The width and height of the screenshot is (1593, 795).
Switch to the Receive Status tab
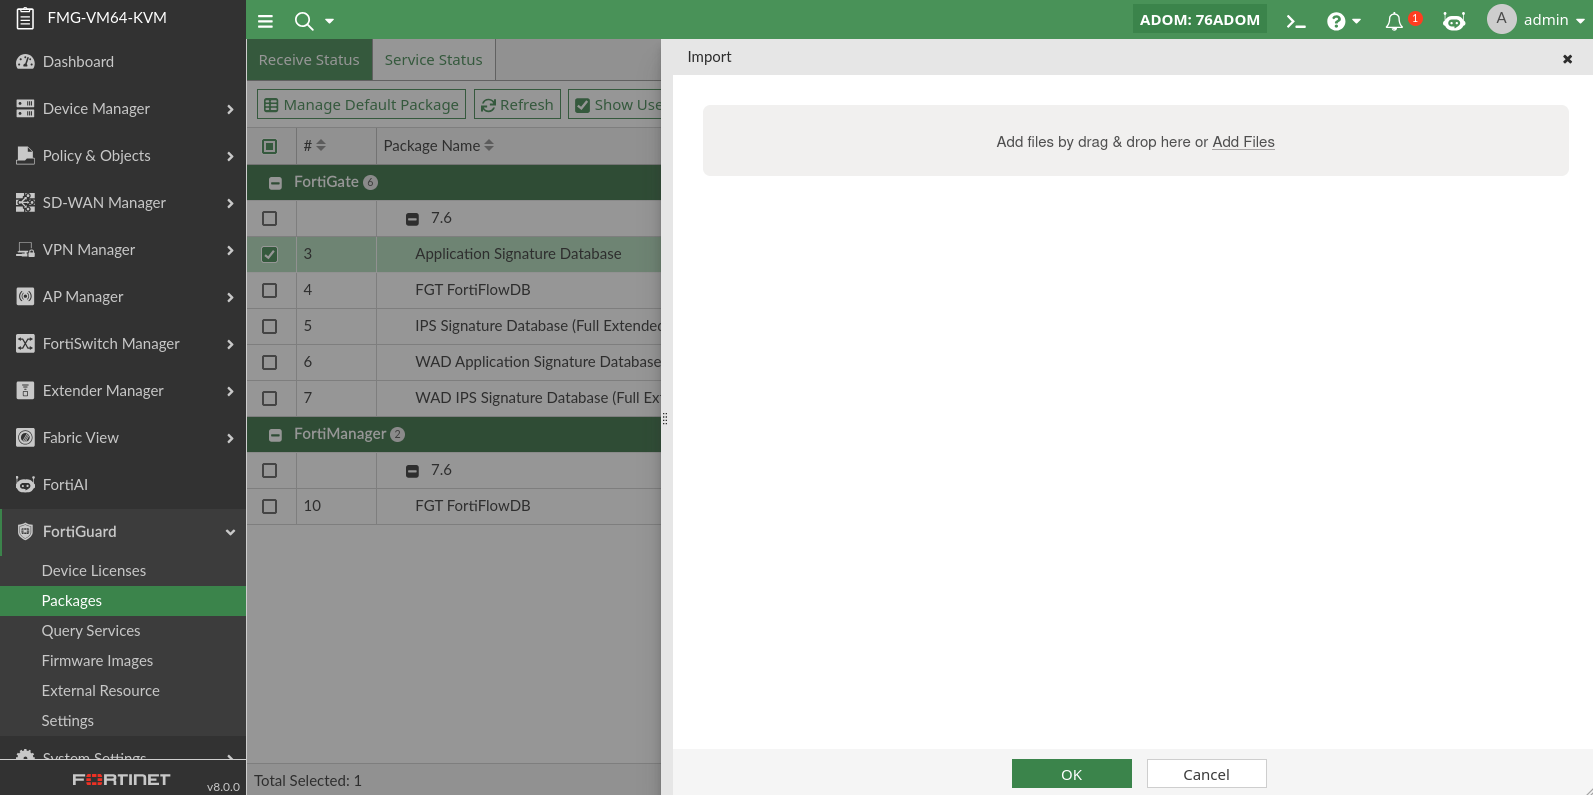(x=309, y=60)
